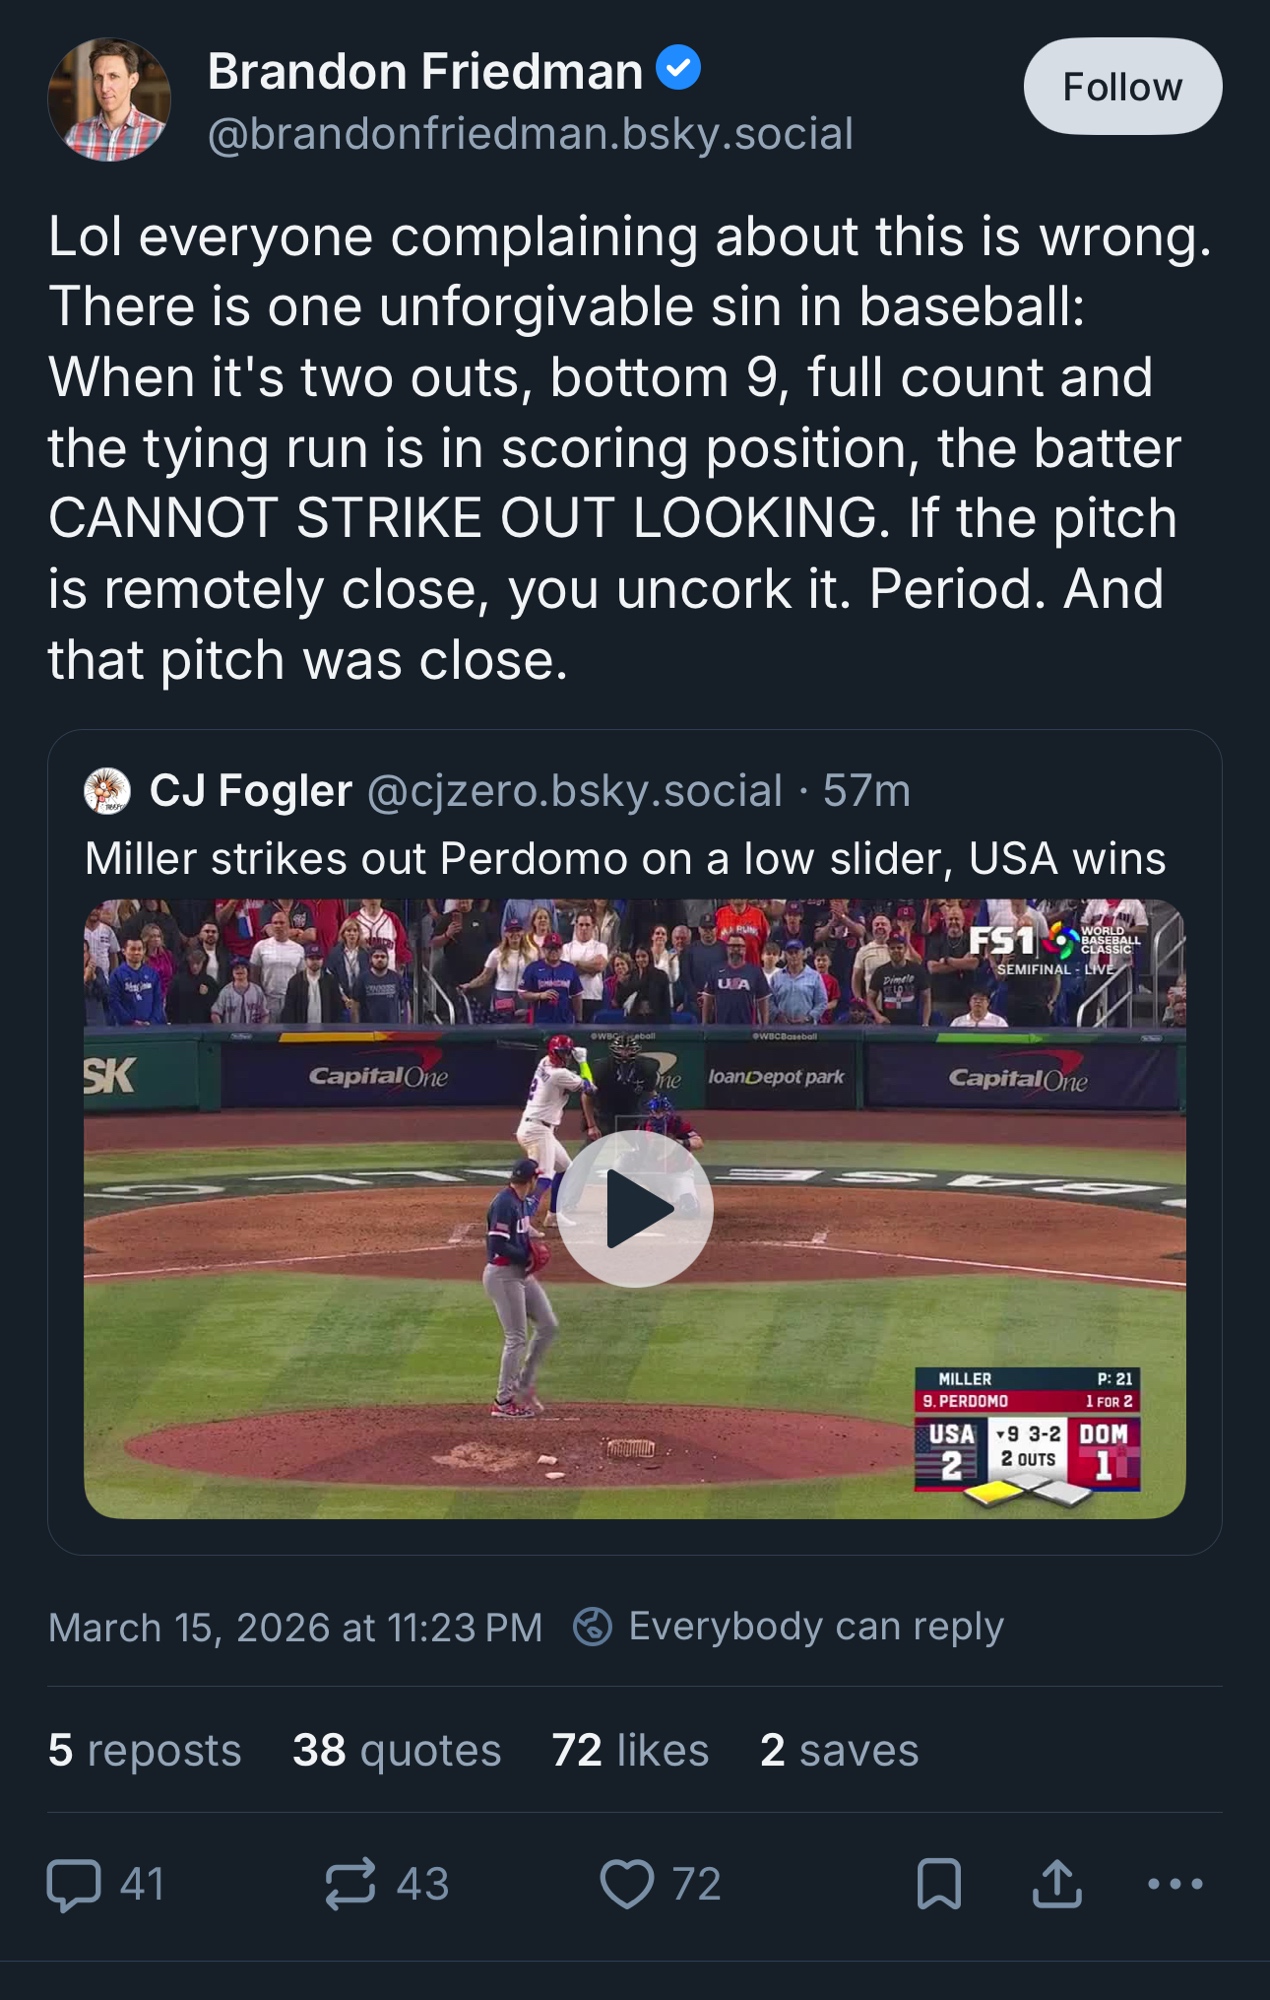Follow Brandon Friedman
Image resolution: width=1270 pixels, height=2000 pixels.
1122,87
